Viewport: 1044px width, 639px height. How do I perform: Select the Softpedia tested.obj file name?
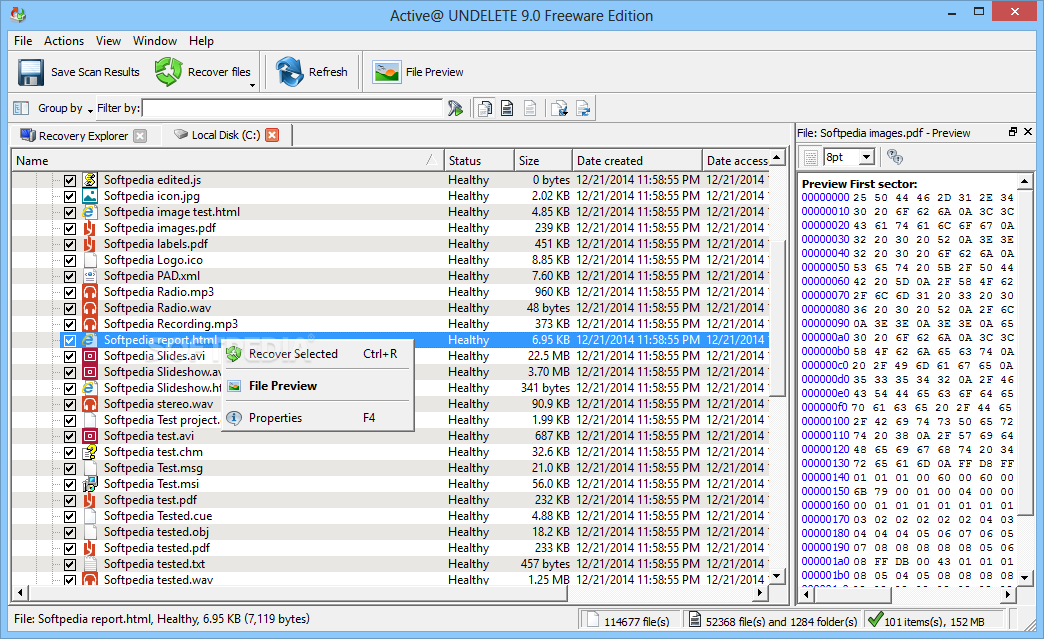tap(156, 532)
